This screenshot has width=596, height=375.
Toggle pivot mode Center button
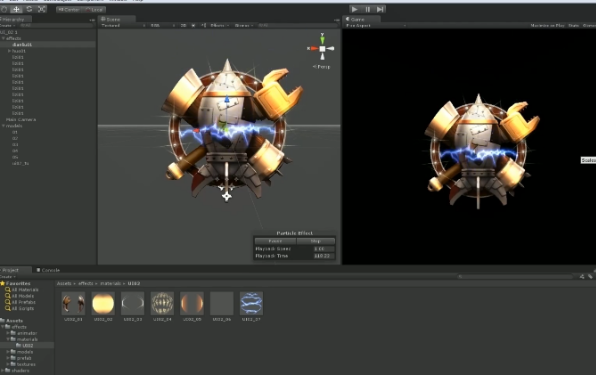[x=69, y=9]
